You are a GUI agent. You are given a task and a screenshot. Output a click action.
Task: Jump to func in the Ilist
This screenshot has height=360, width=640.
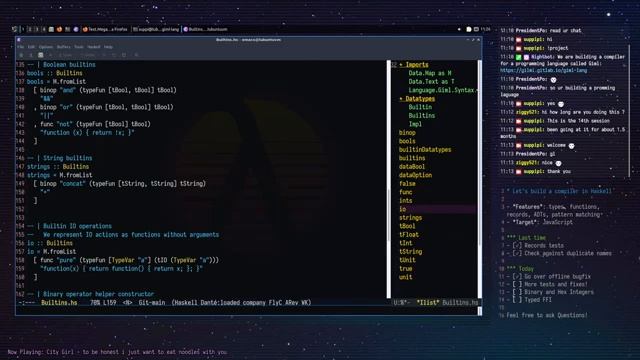[405, 192]
